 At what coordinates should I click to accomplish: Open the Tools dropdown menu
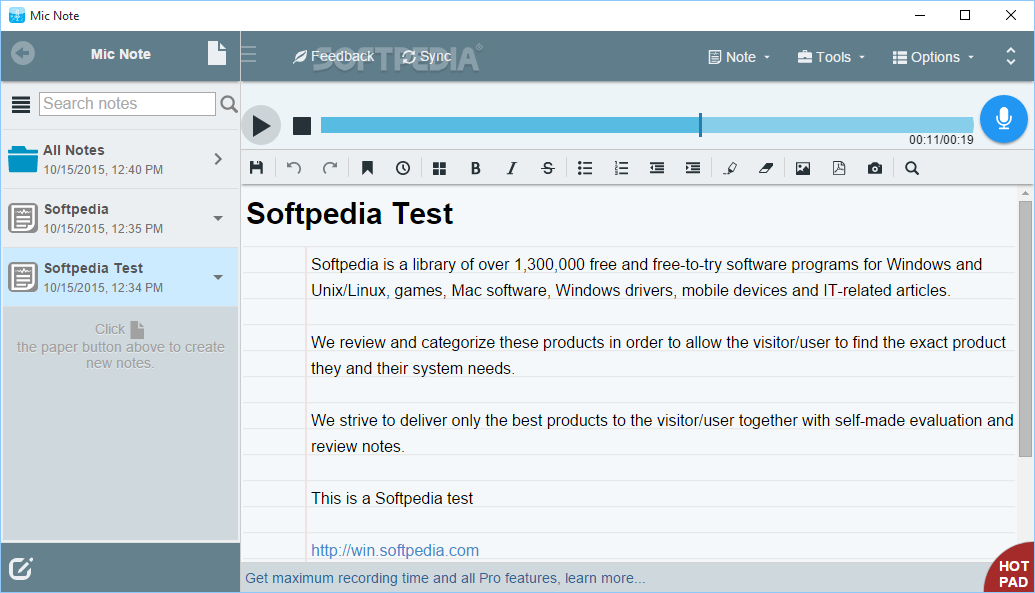tap(831, 57)
